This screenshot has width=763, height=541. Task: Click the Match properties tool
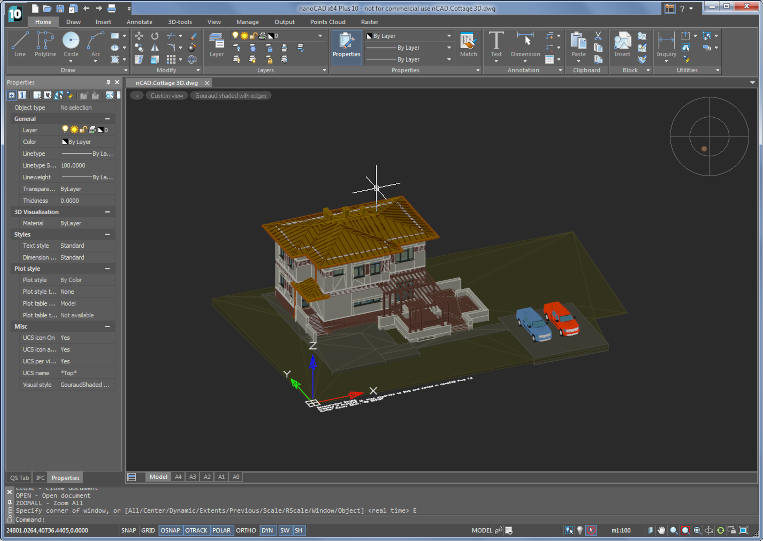click(468, 44)
